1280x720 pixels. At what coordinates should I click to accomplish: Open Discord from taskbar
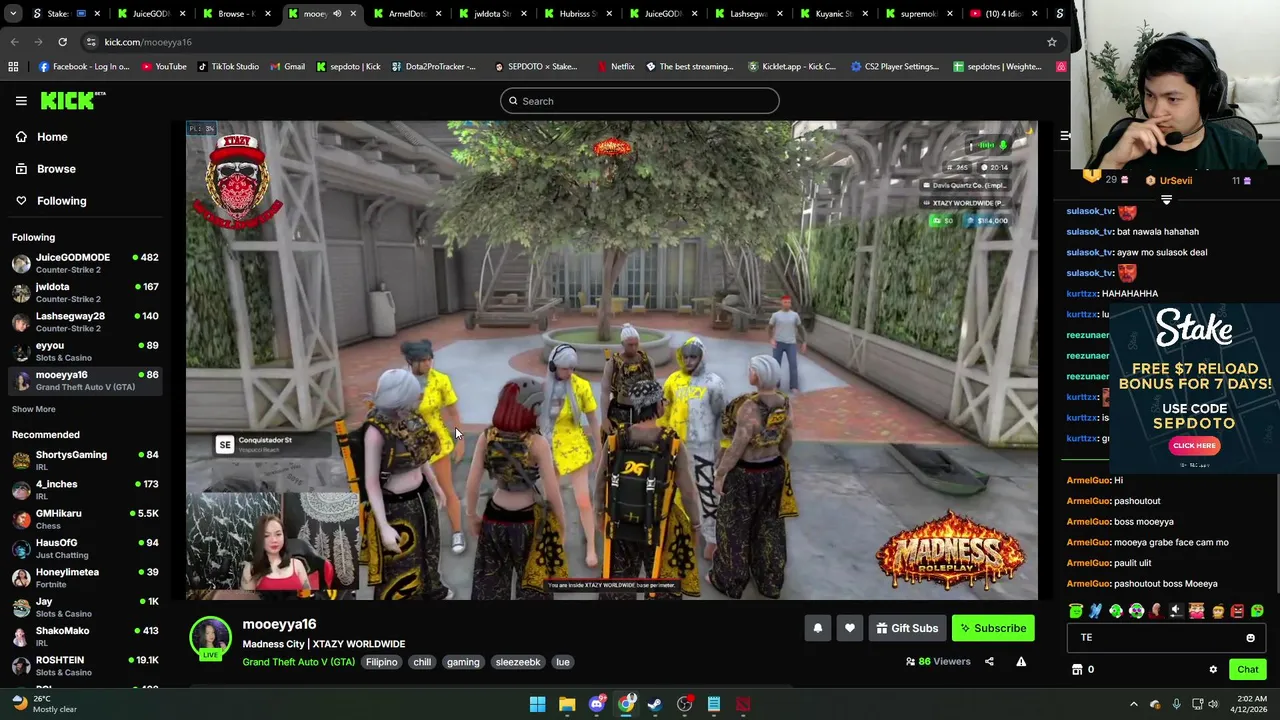597,704
